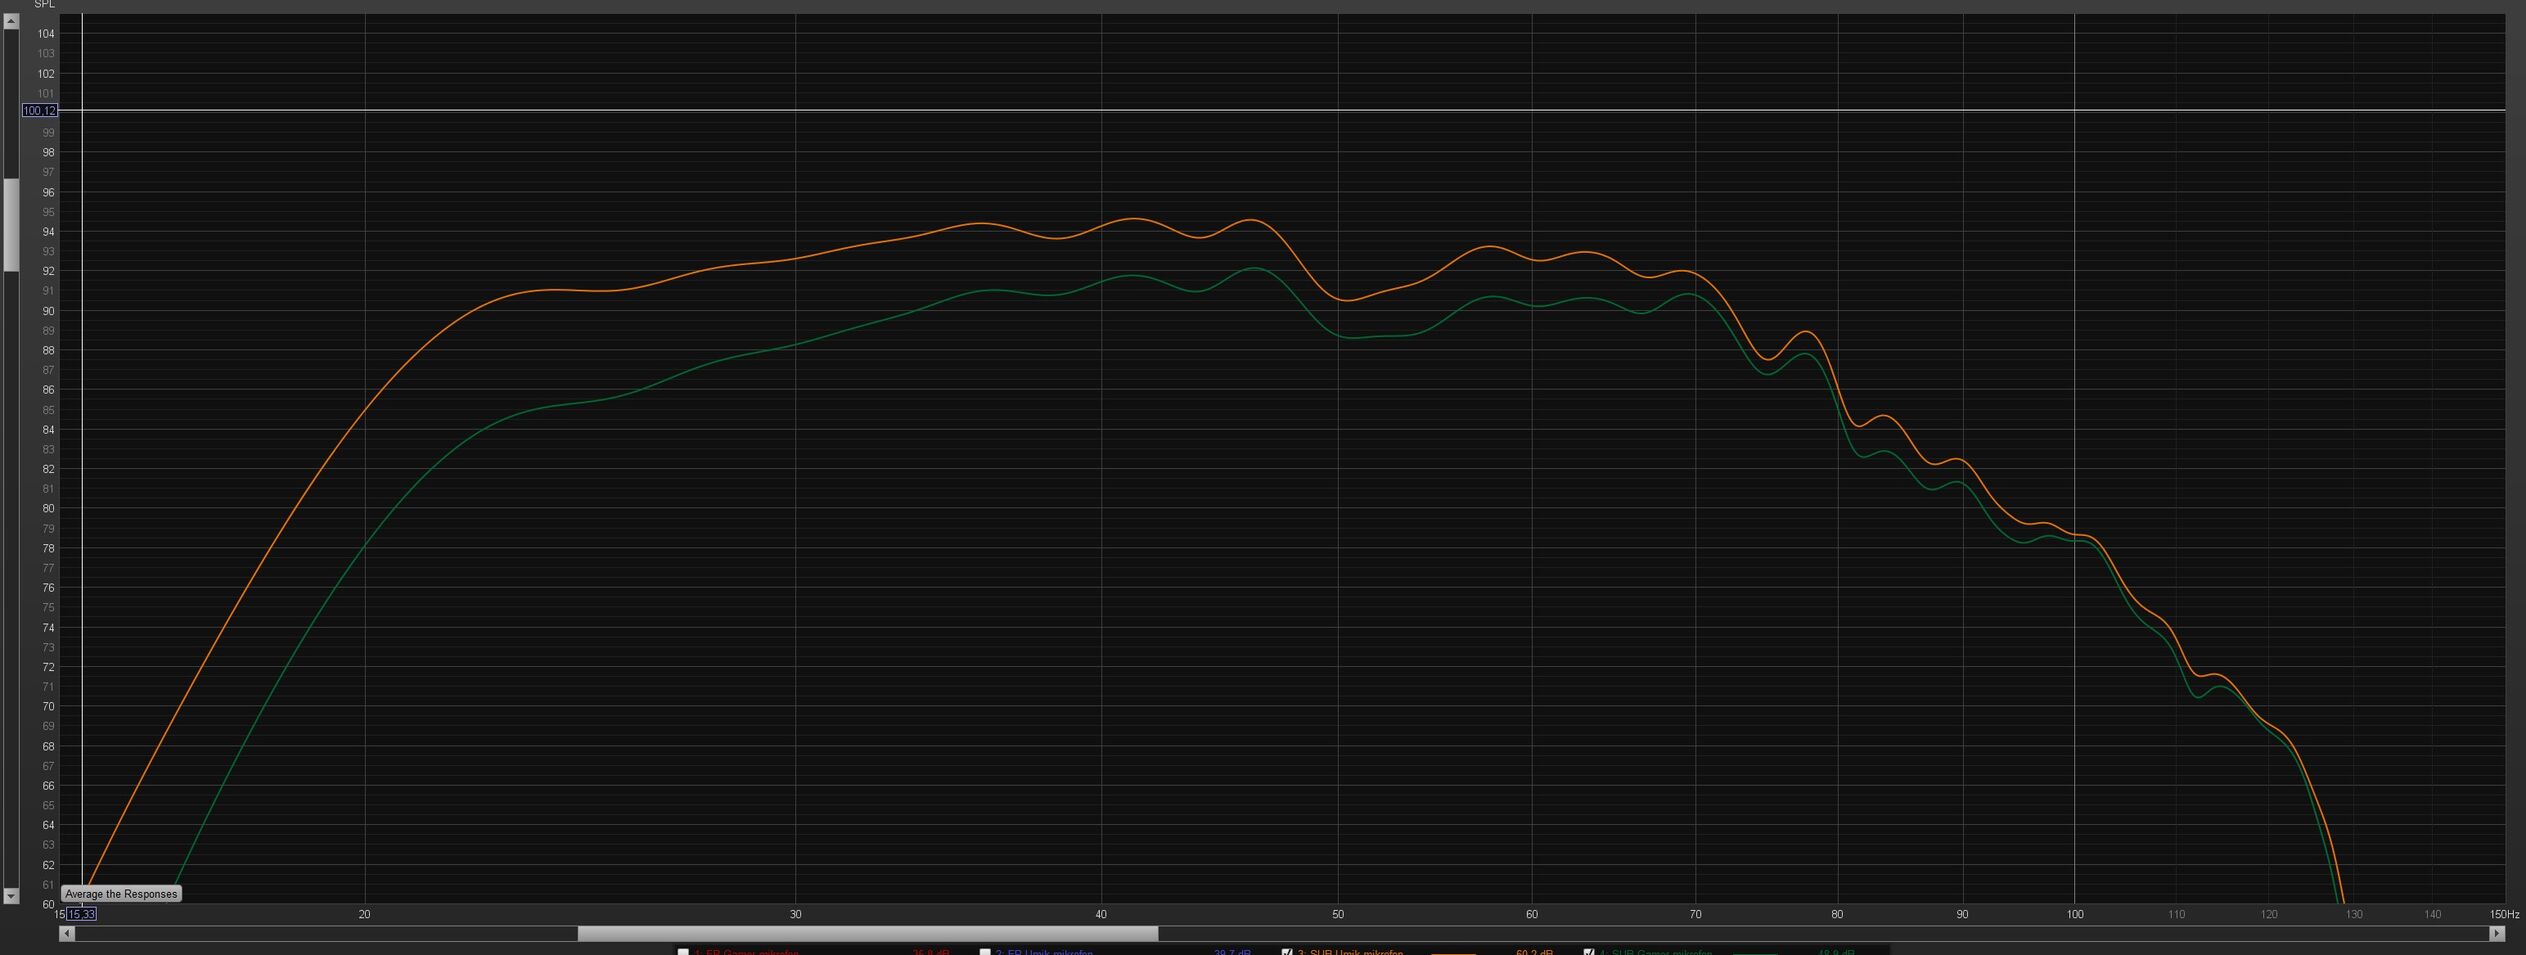Click the Average the Responses button
Viewport: 2526px width, 955px height.
point(121,894)
